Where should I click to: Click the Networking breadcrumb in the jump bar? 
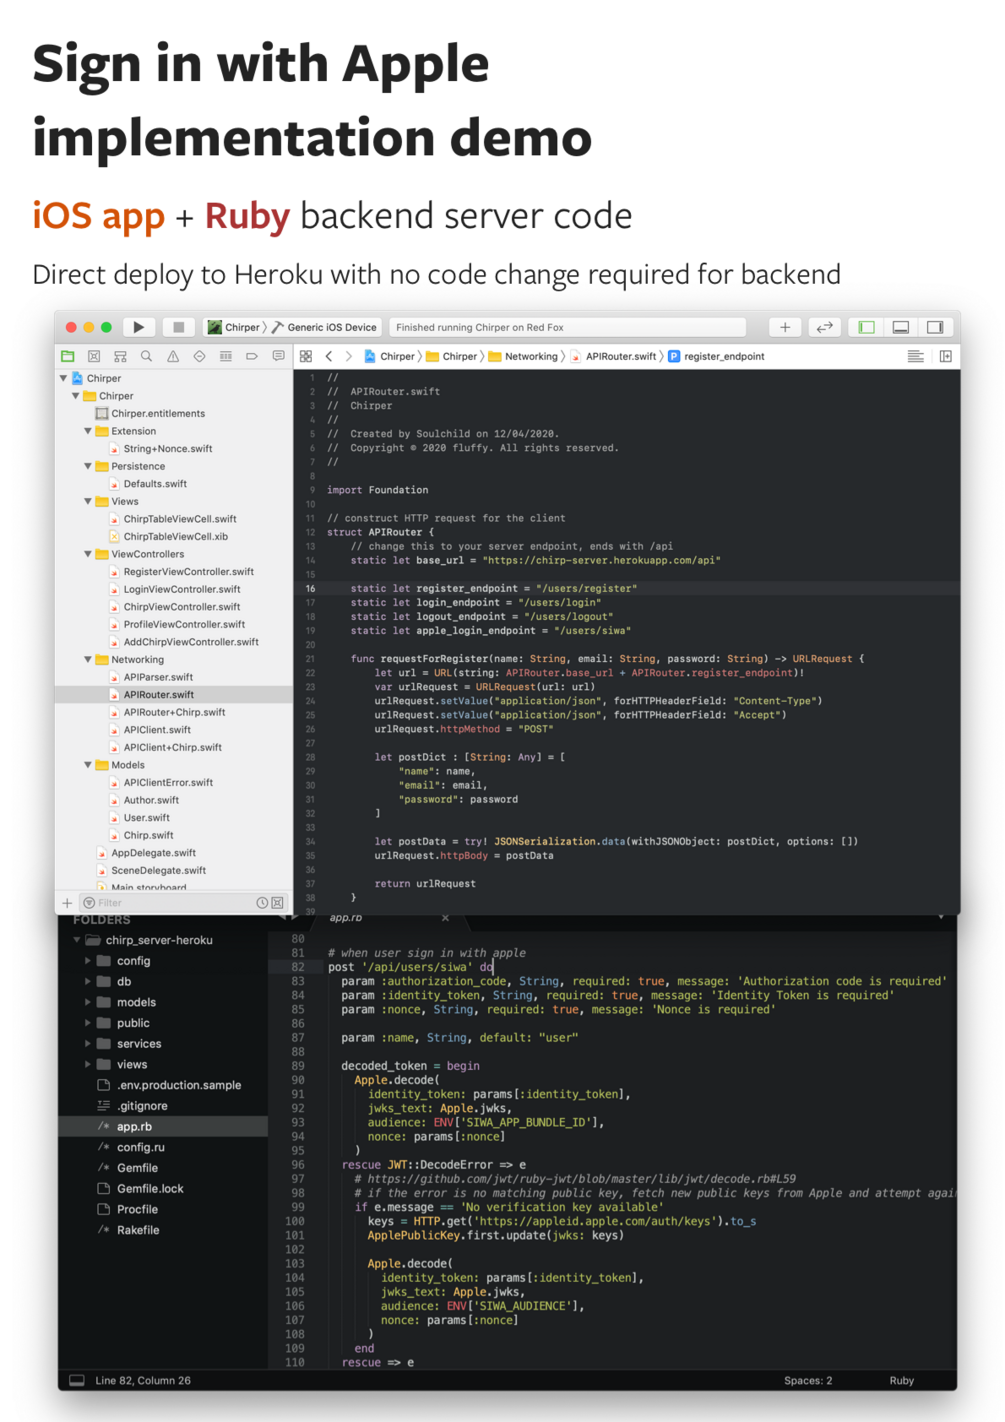coord(523,356)
